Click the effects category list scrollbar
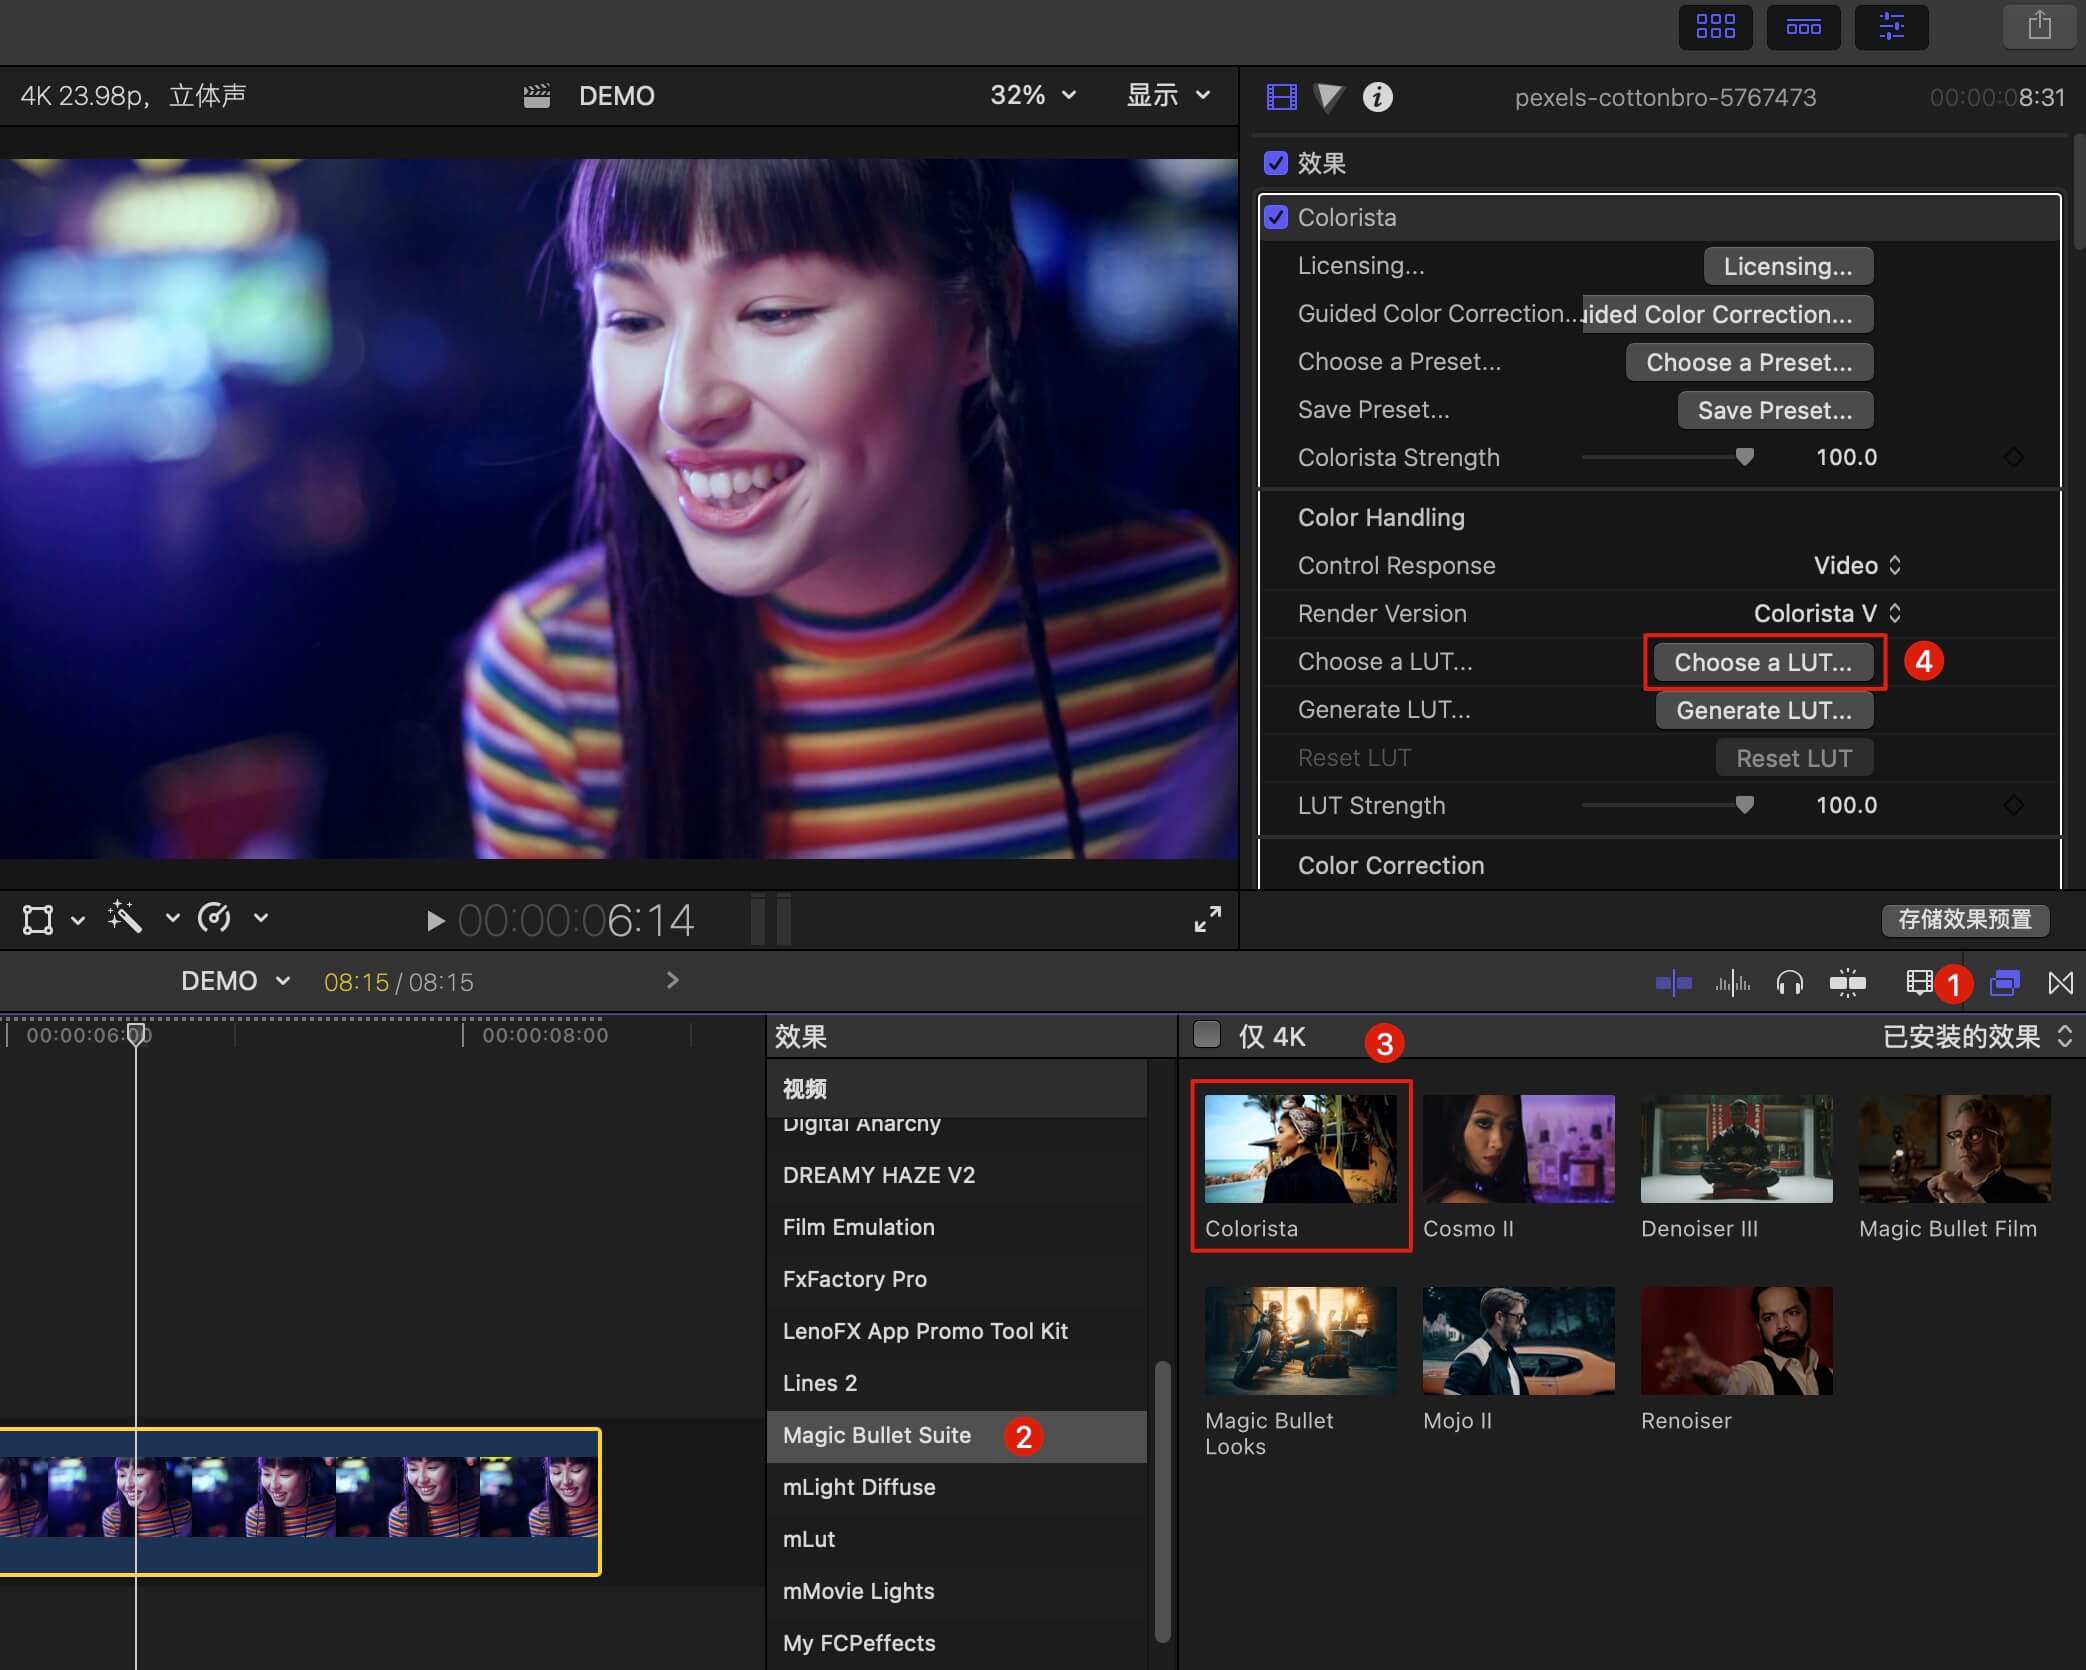Screen dimensions: 2086x1670 pos(1162,1501)
